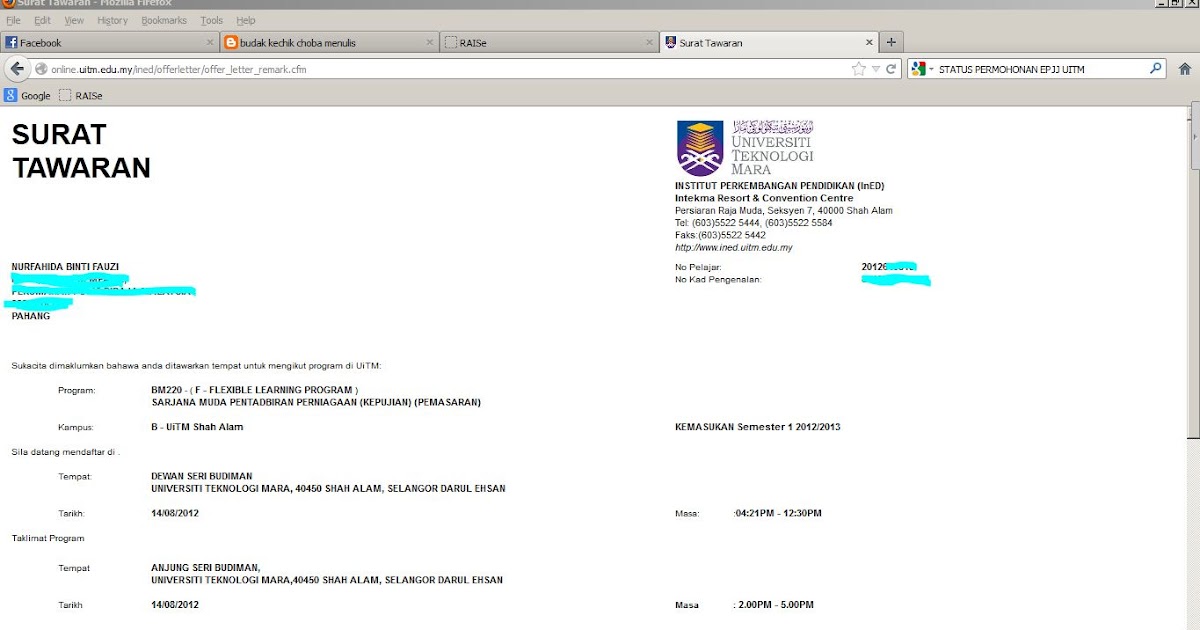The image size is (1200, 630).
Task: Close the RAISe tab
Action: 650,43
